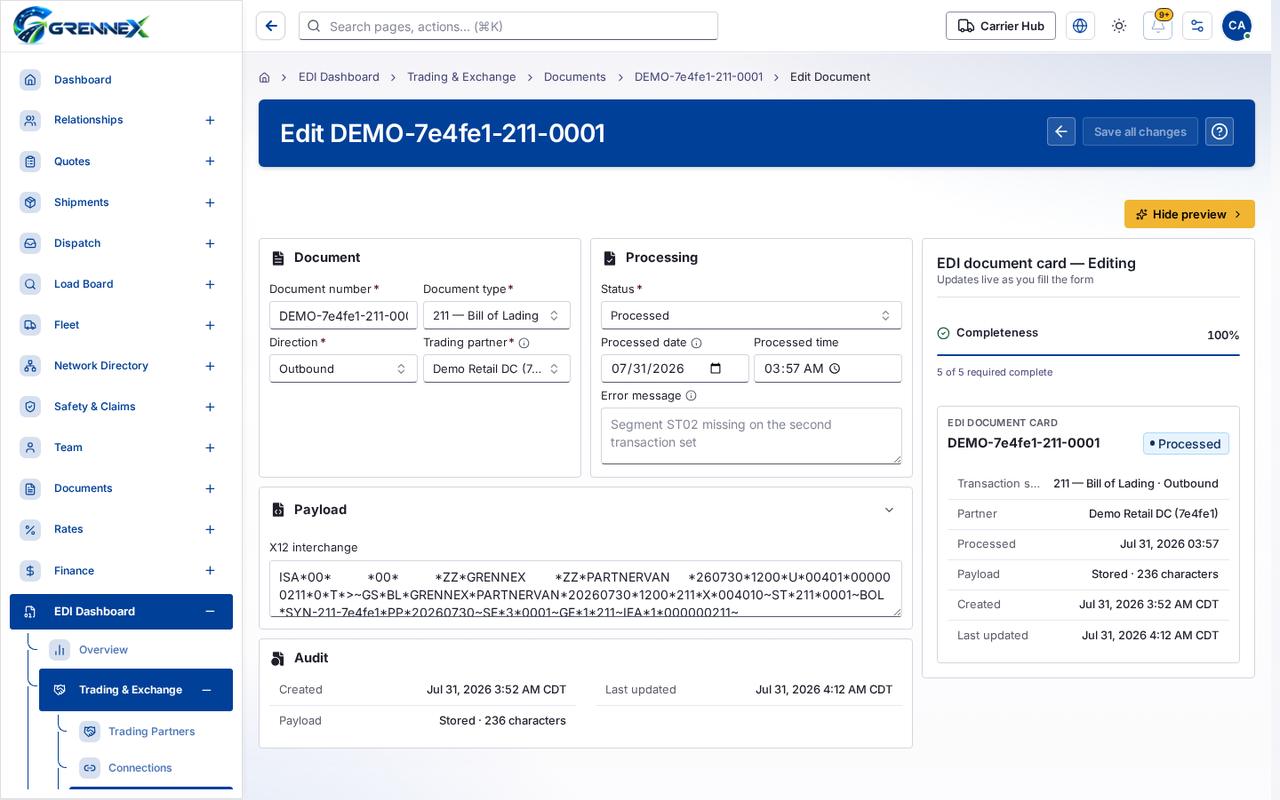Collapse the Payload section chevron

(x=889, y=509)
